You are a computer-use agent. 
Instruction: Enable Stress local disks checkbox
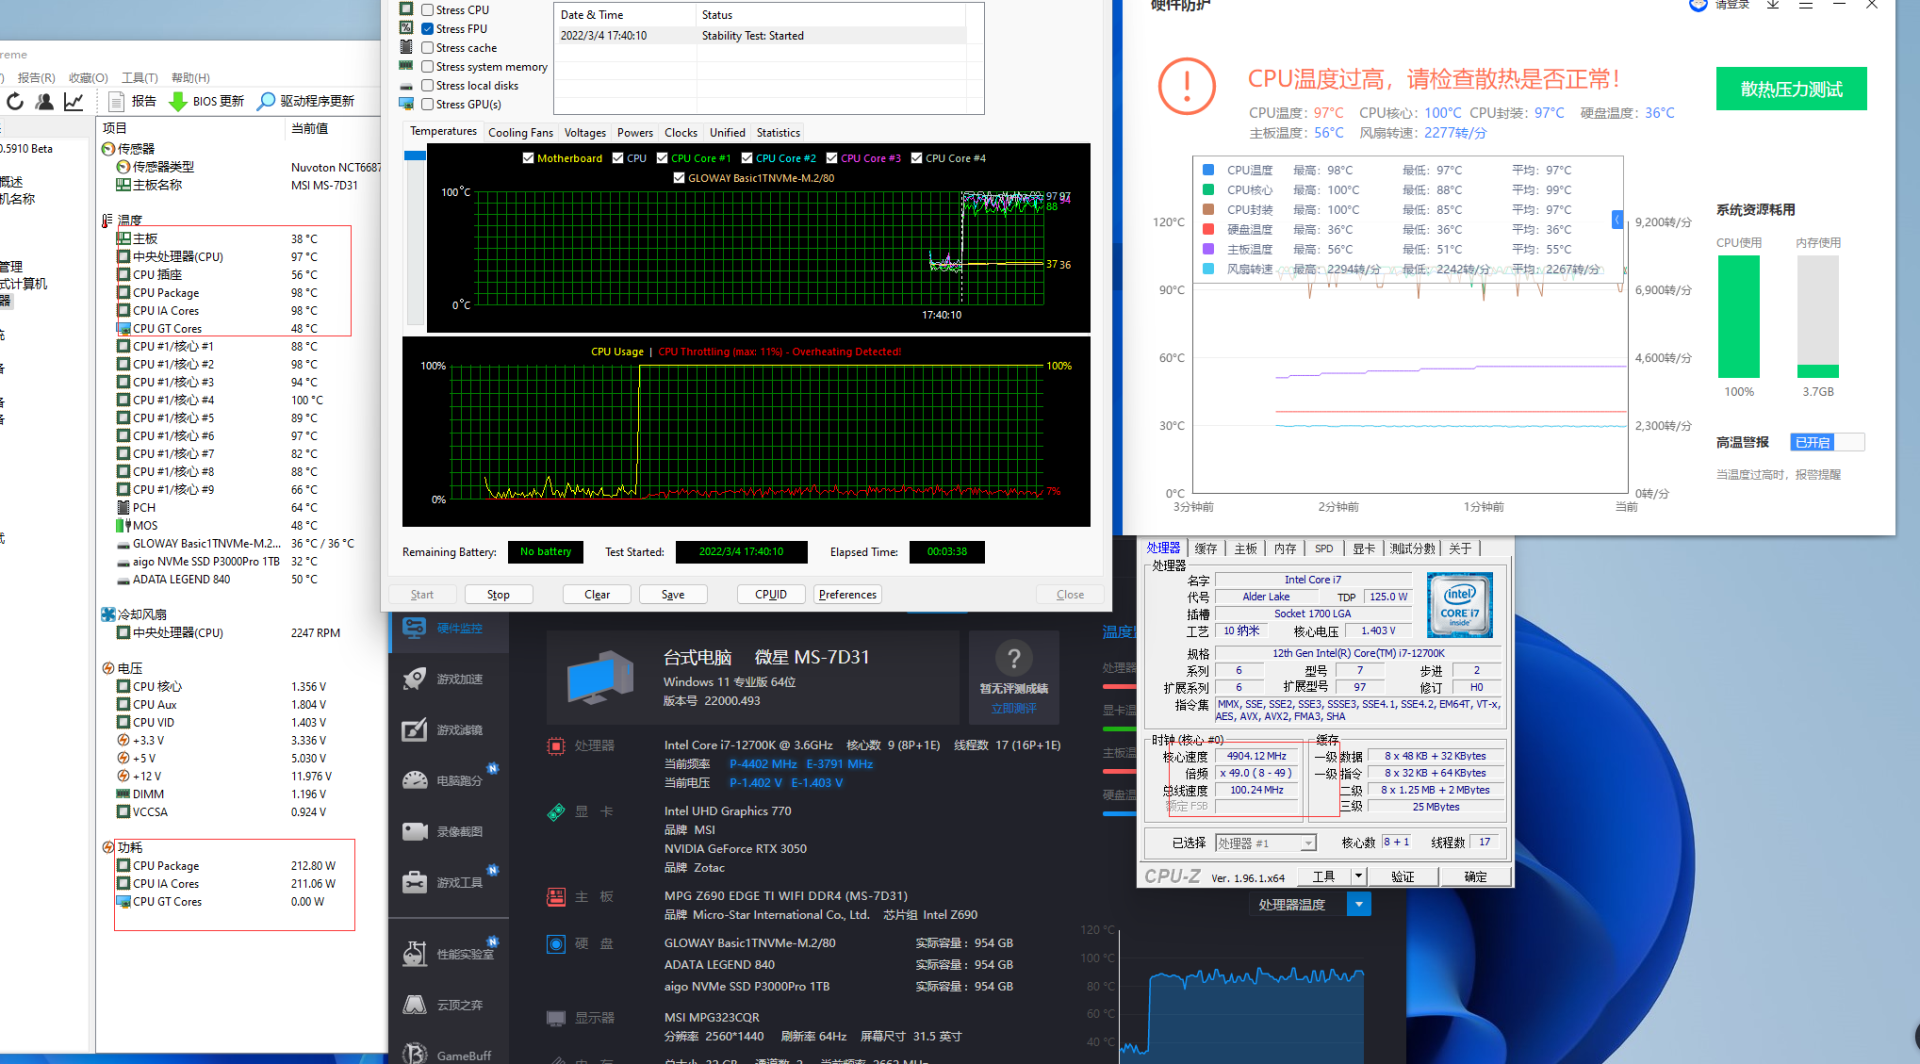(x=427, y=86)
